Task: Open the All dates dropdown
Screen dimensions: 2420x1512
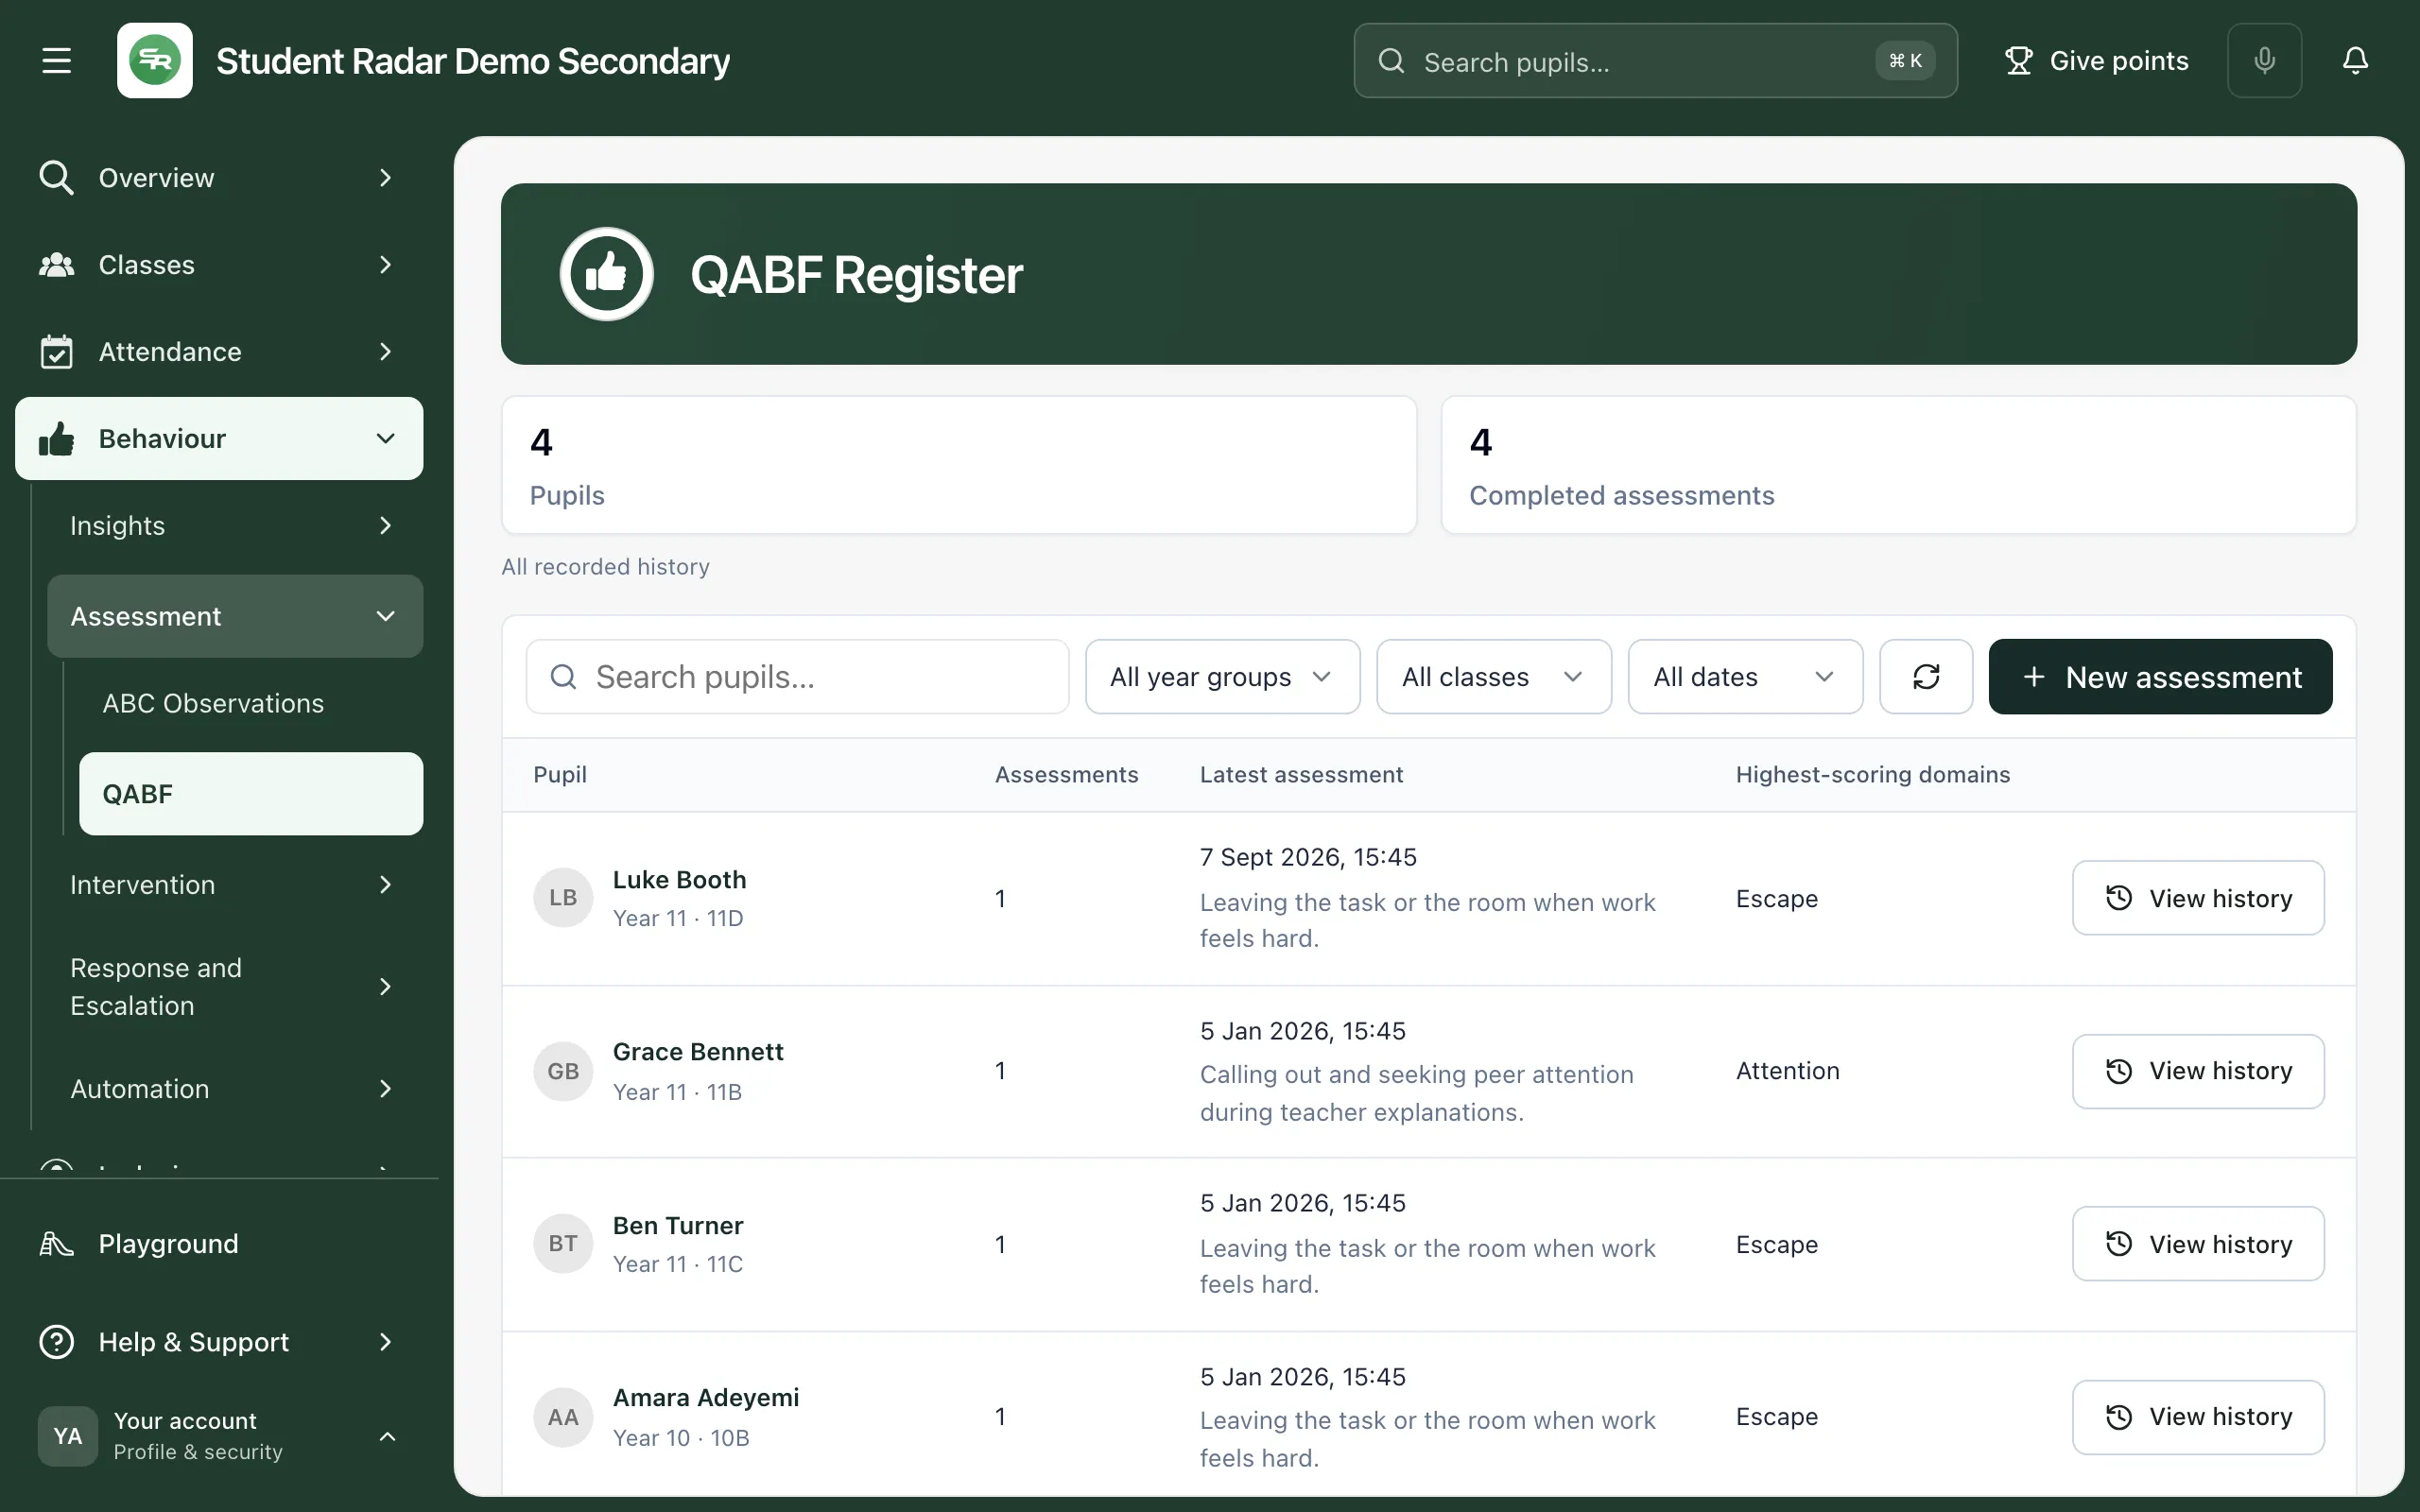Action: [x=1745, y=677]
